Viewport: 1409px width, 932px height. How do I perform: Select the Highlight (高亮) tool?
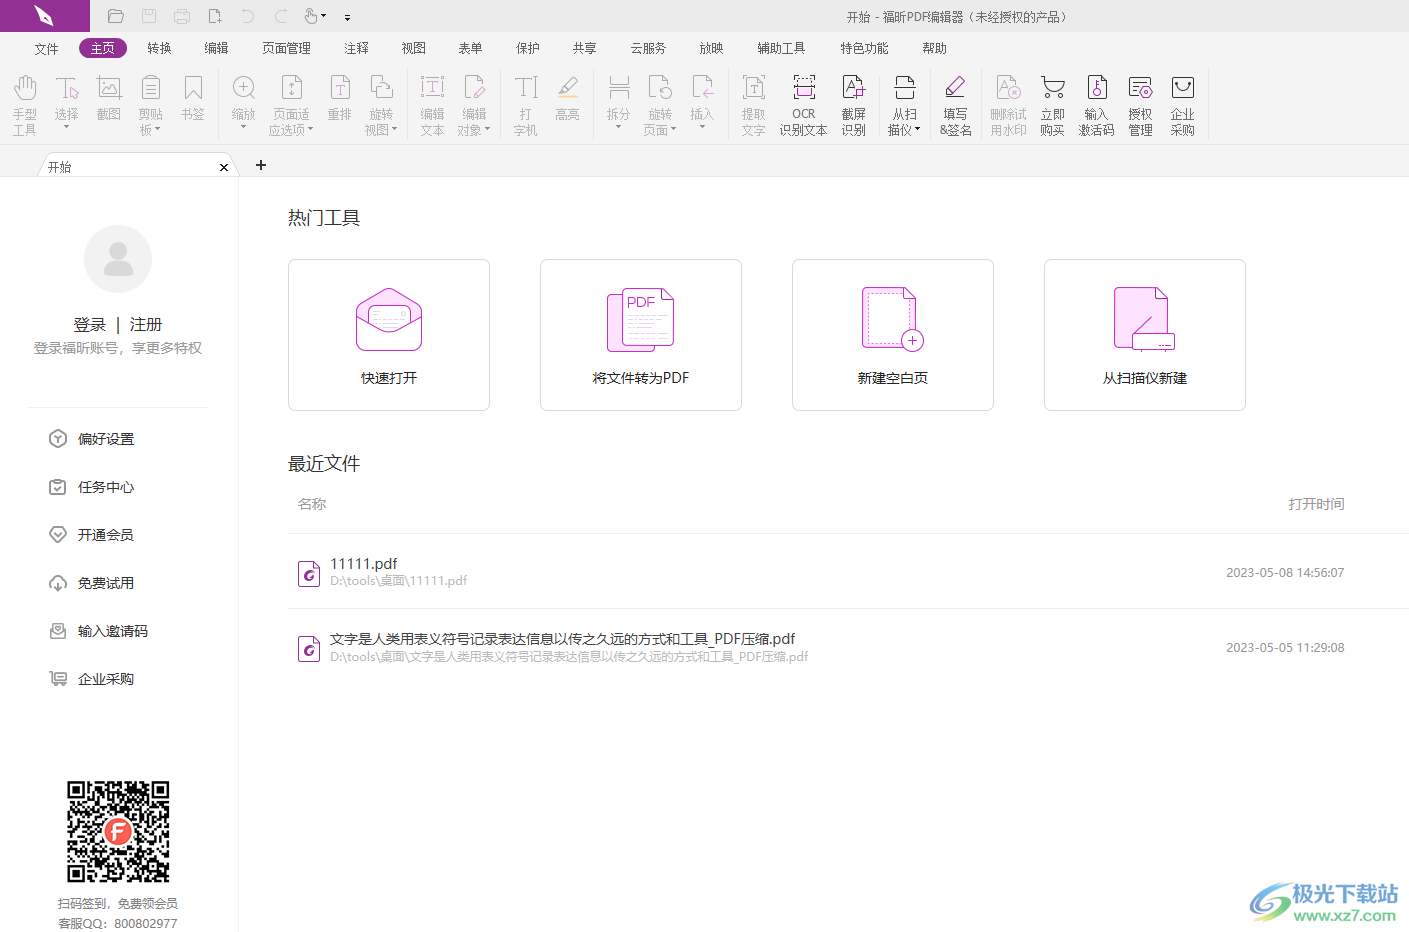click(x=568, y=98)
